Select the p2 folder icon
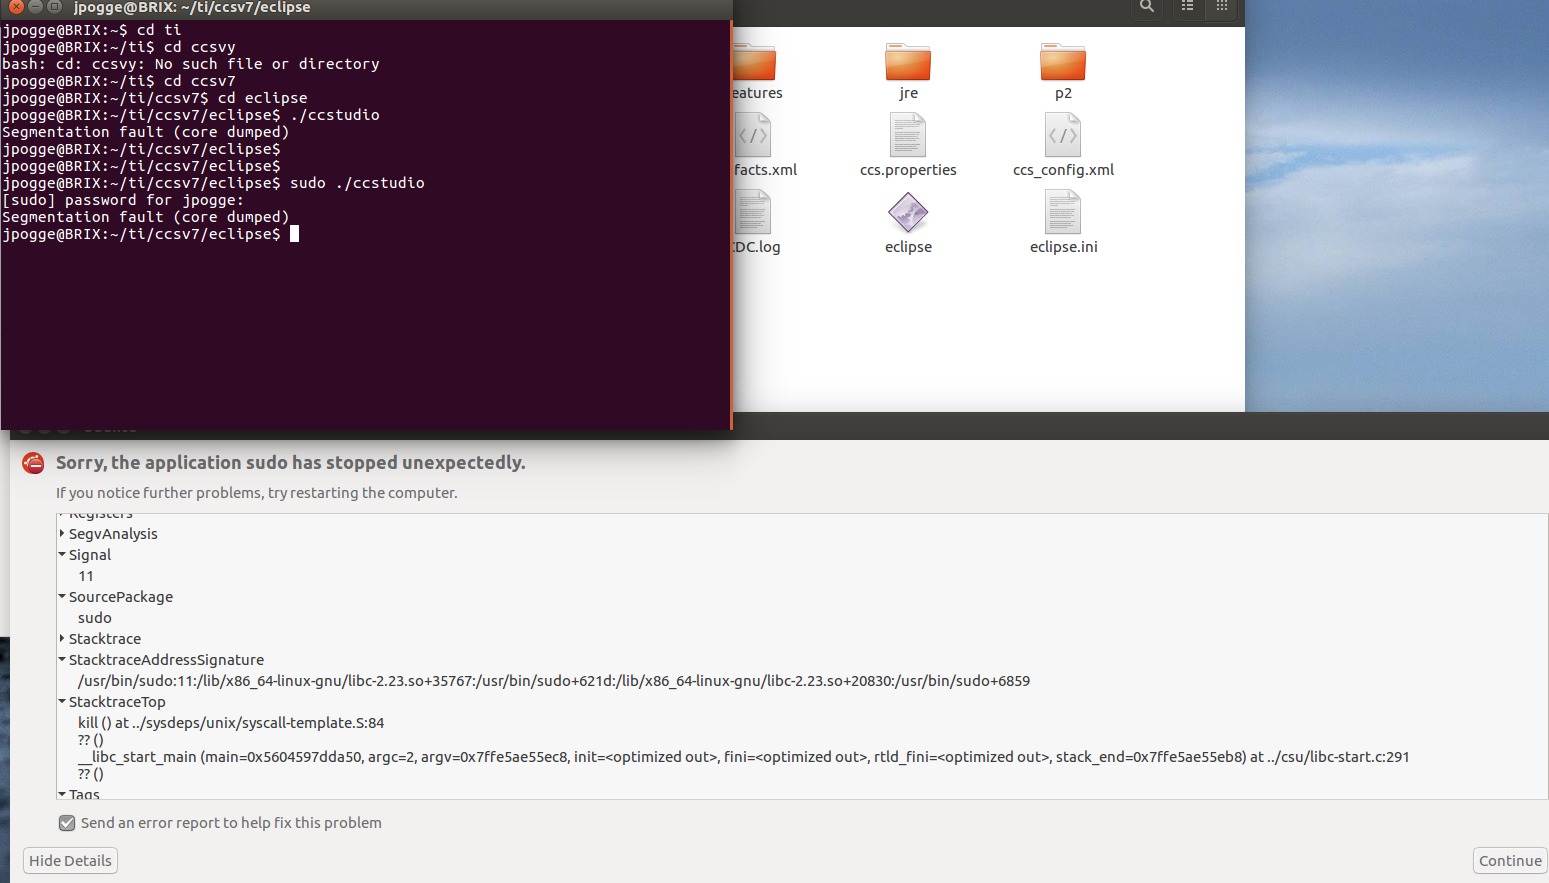 [1062, 62]
